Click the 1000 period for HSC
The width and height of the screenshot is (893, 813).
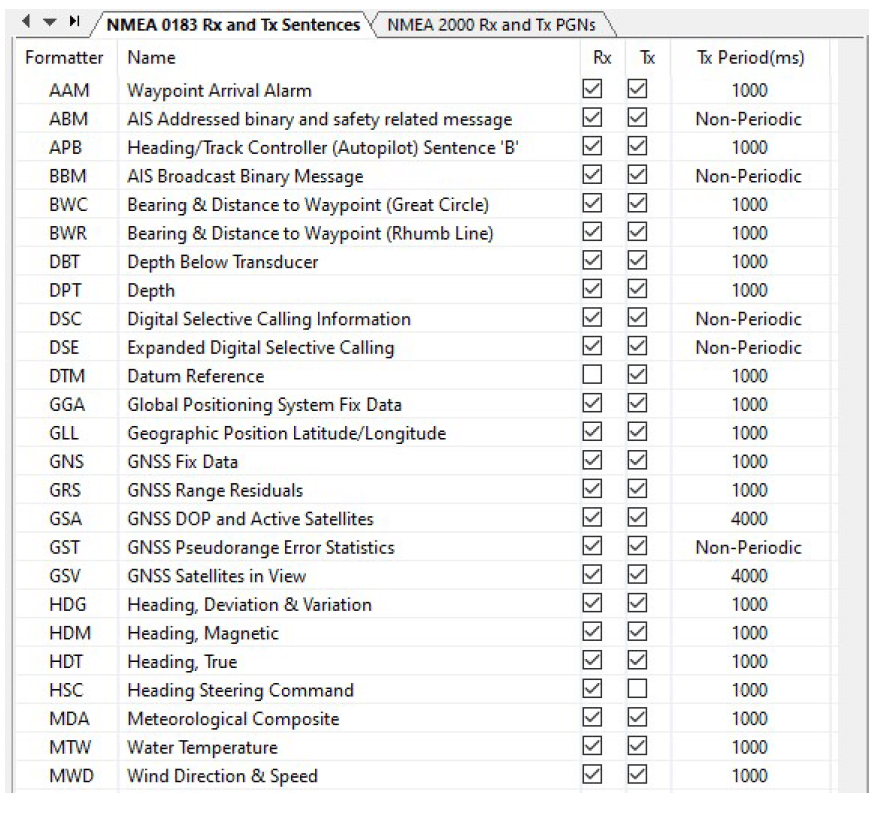(x=749, y=690)
